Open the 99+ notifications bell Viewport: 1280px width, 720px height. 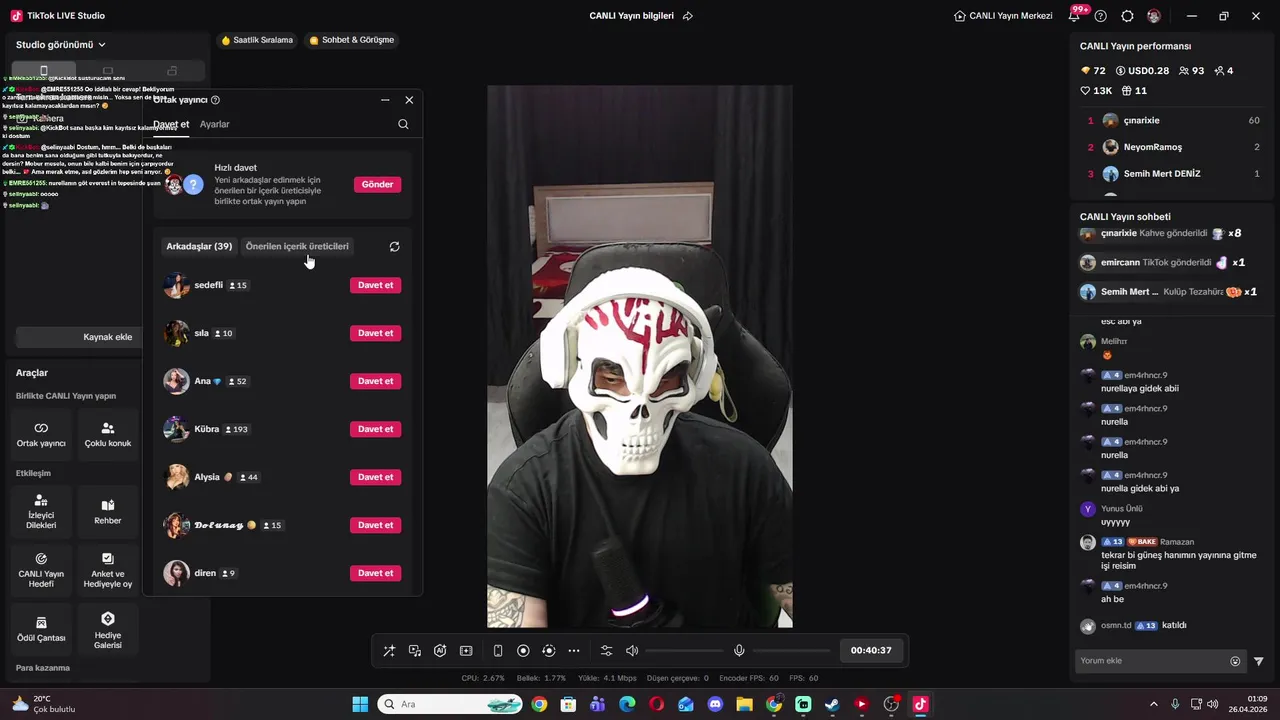click(x=1076, y=15)
